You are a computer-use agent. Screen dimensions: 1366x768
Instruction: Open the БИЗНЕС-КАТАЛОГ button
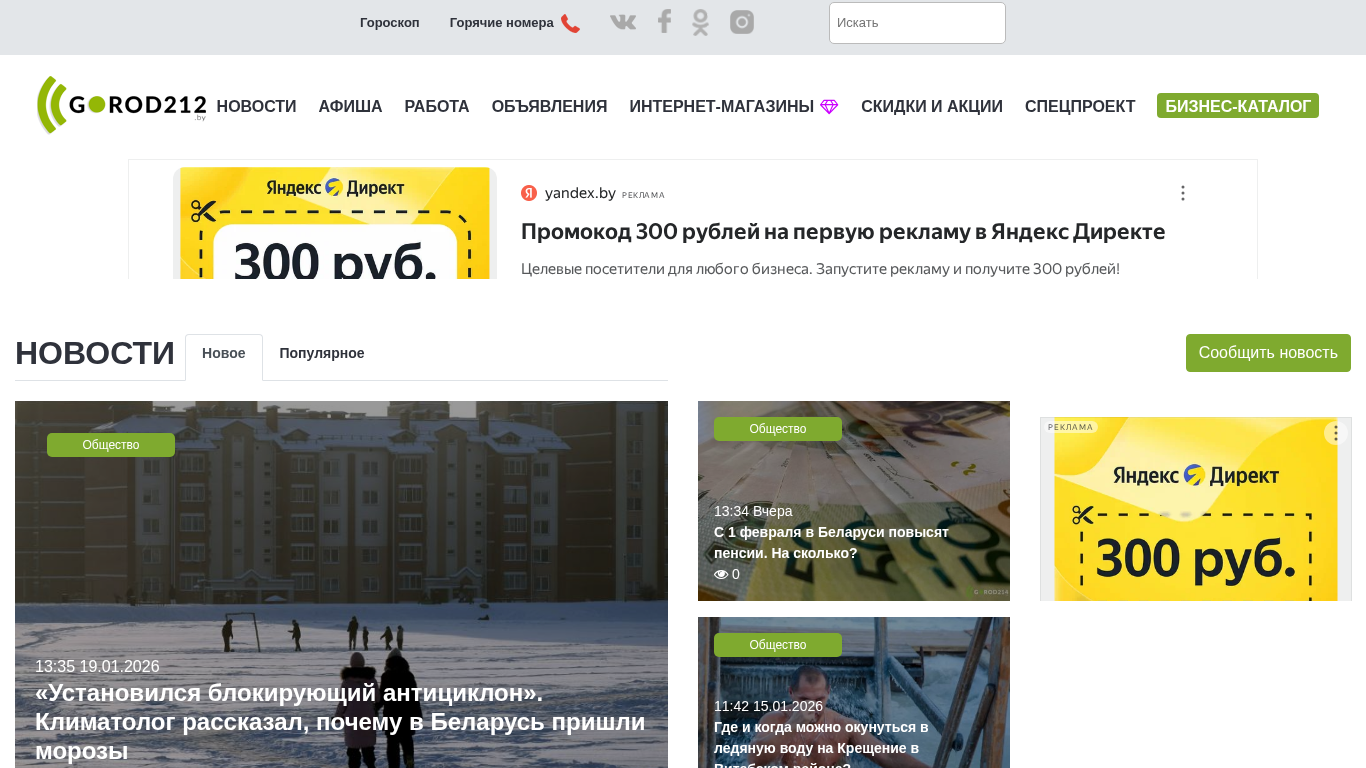click(x=1238, y=106)
